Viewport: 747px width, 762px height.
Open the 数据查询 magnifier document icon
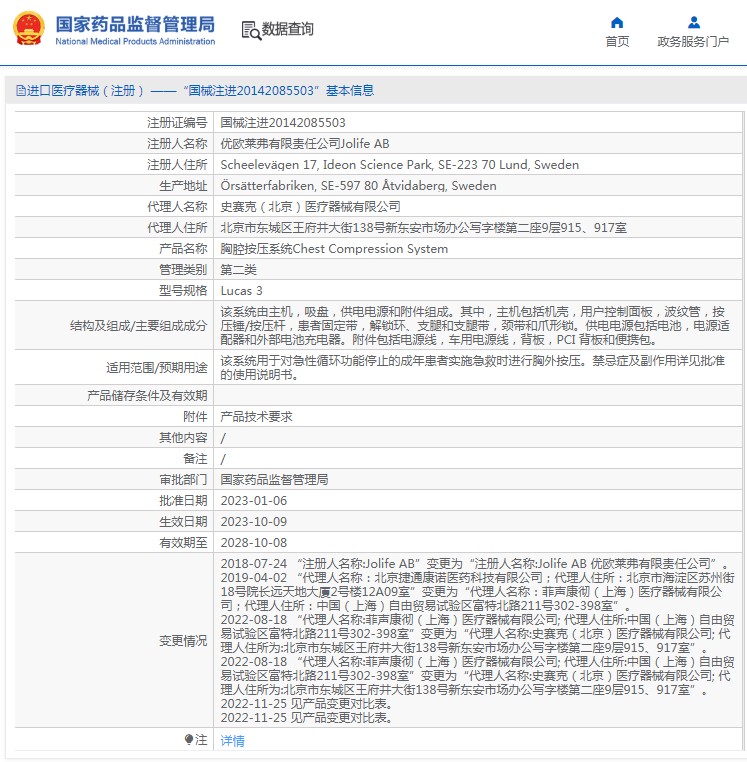tap(251, 31)
